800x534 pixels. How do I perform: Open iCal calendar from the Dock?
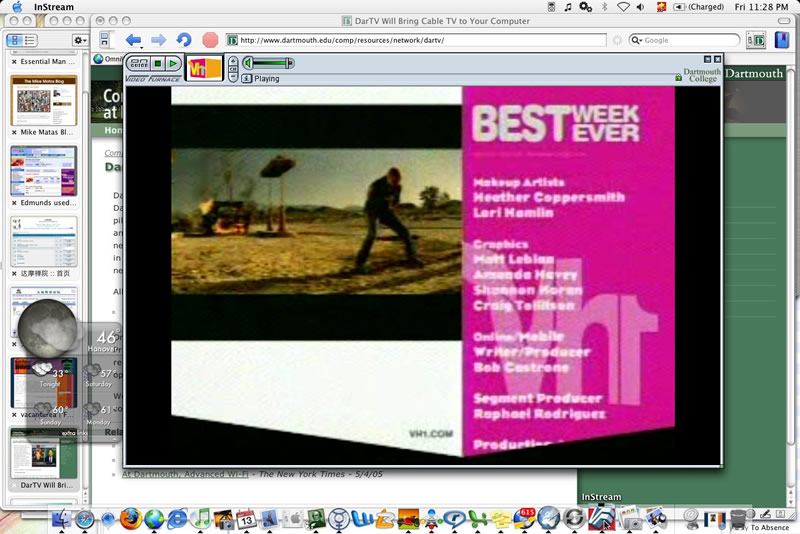pyautogui.click(x=246, y=519)
